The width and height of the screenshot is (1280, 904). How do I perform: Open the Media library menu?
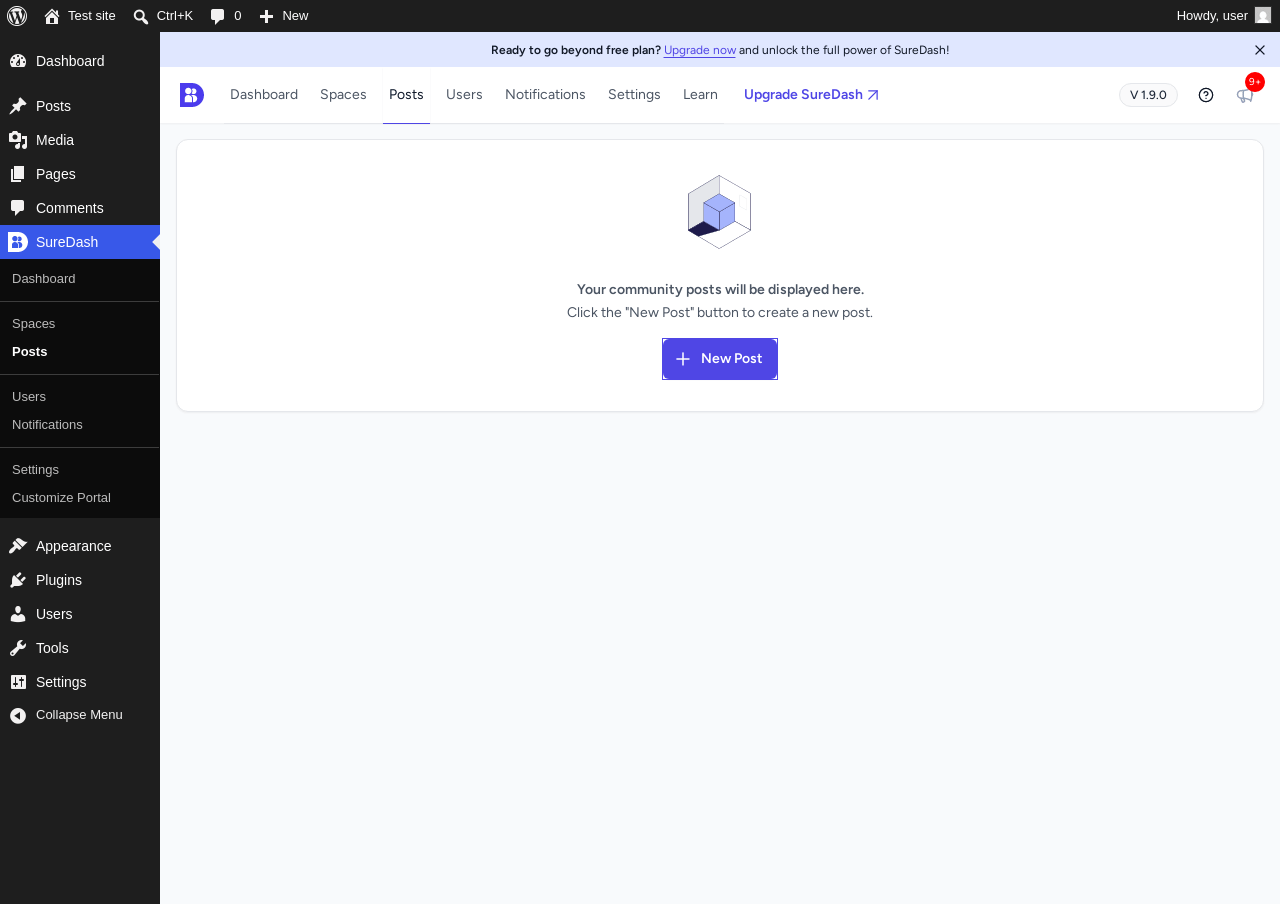tap(80, 140)
